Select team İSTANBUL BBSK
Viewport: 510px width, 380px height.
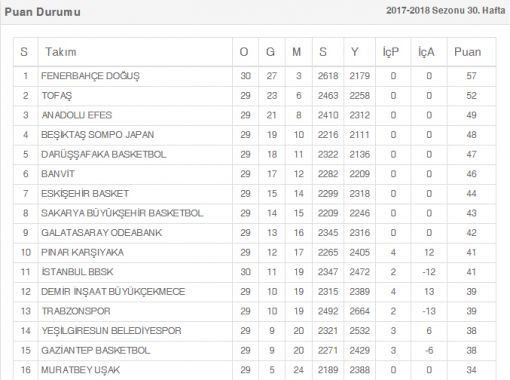(77, 272)
